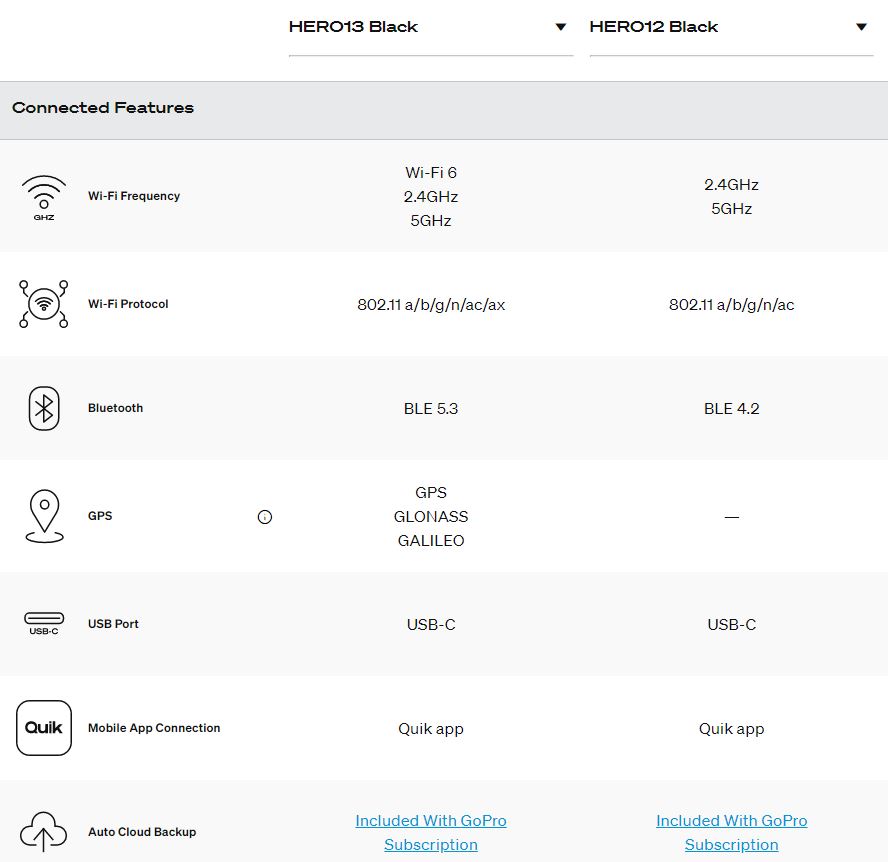Screen dimensions: 888x862
Task: Click the BLE 4.2 value
Action: (732, 409)
